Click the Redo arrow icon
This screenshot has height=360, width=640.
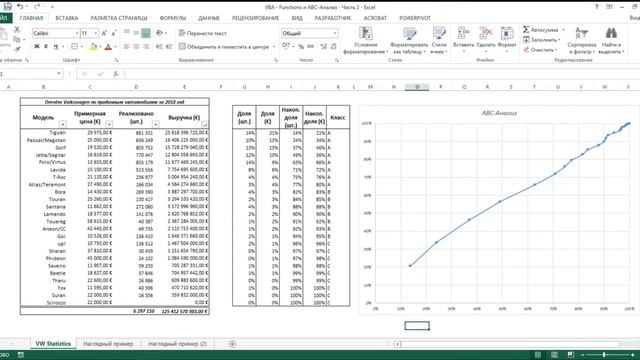click(x=37, y=7)
